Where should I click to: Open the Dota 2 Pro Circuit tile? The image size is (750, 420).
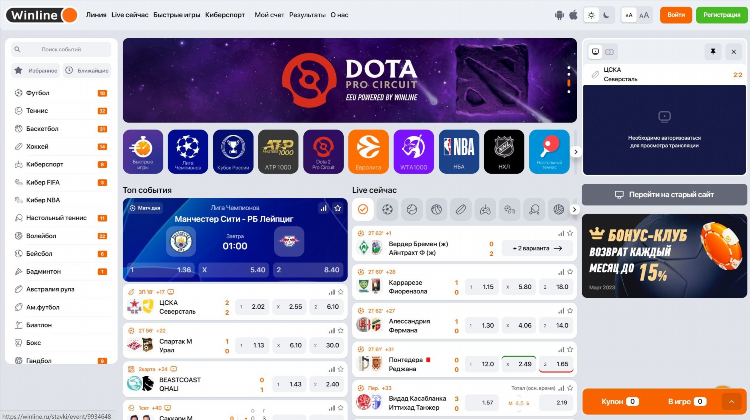323,152
